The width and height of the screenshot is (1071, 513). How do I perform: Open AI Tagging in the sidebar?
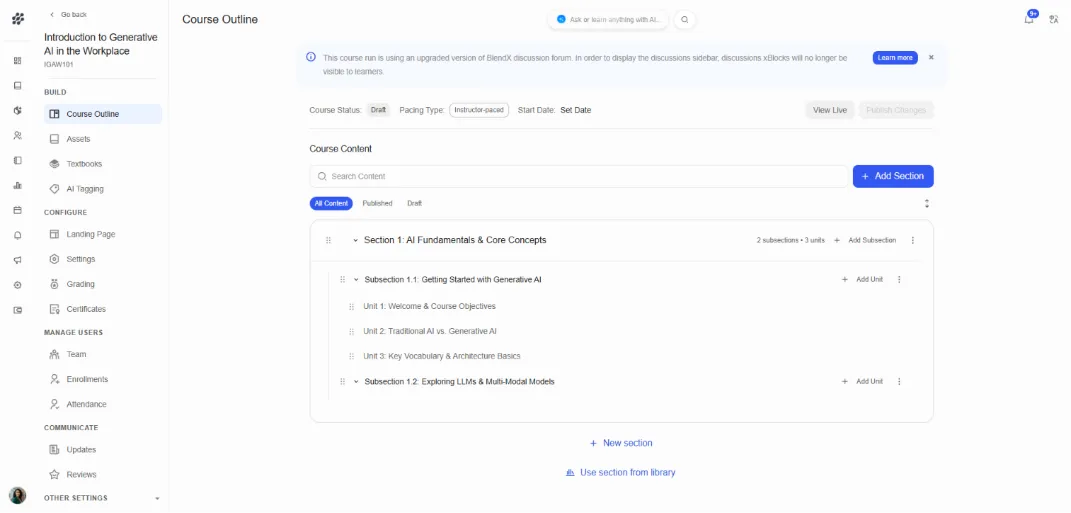(x=103, y=189)
